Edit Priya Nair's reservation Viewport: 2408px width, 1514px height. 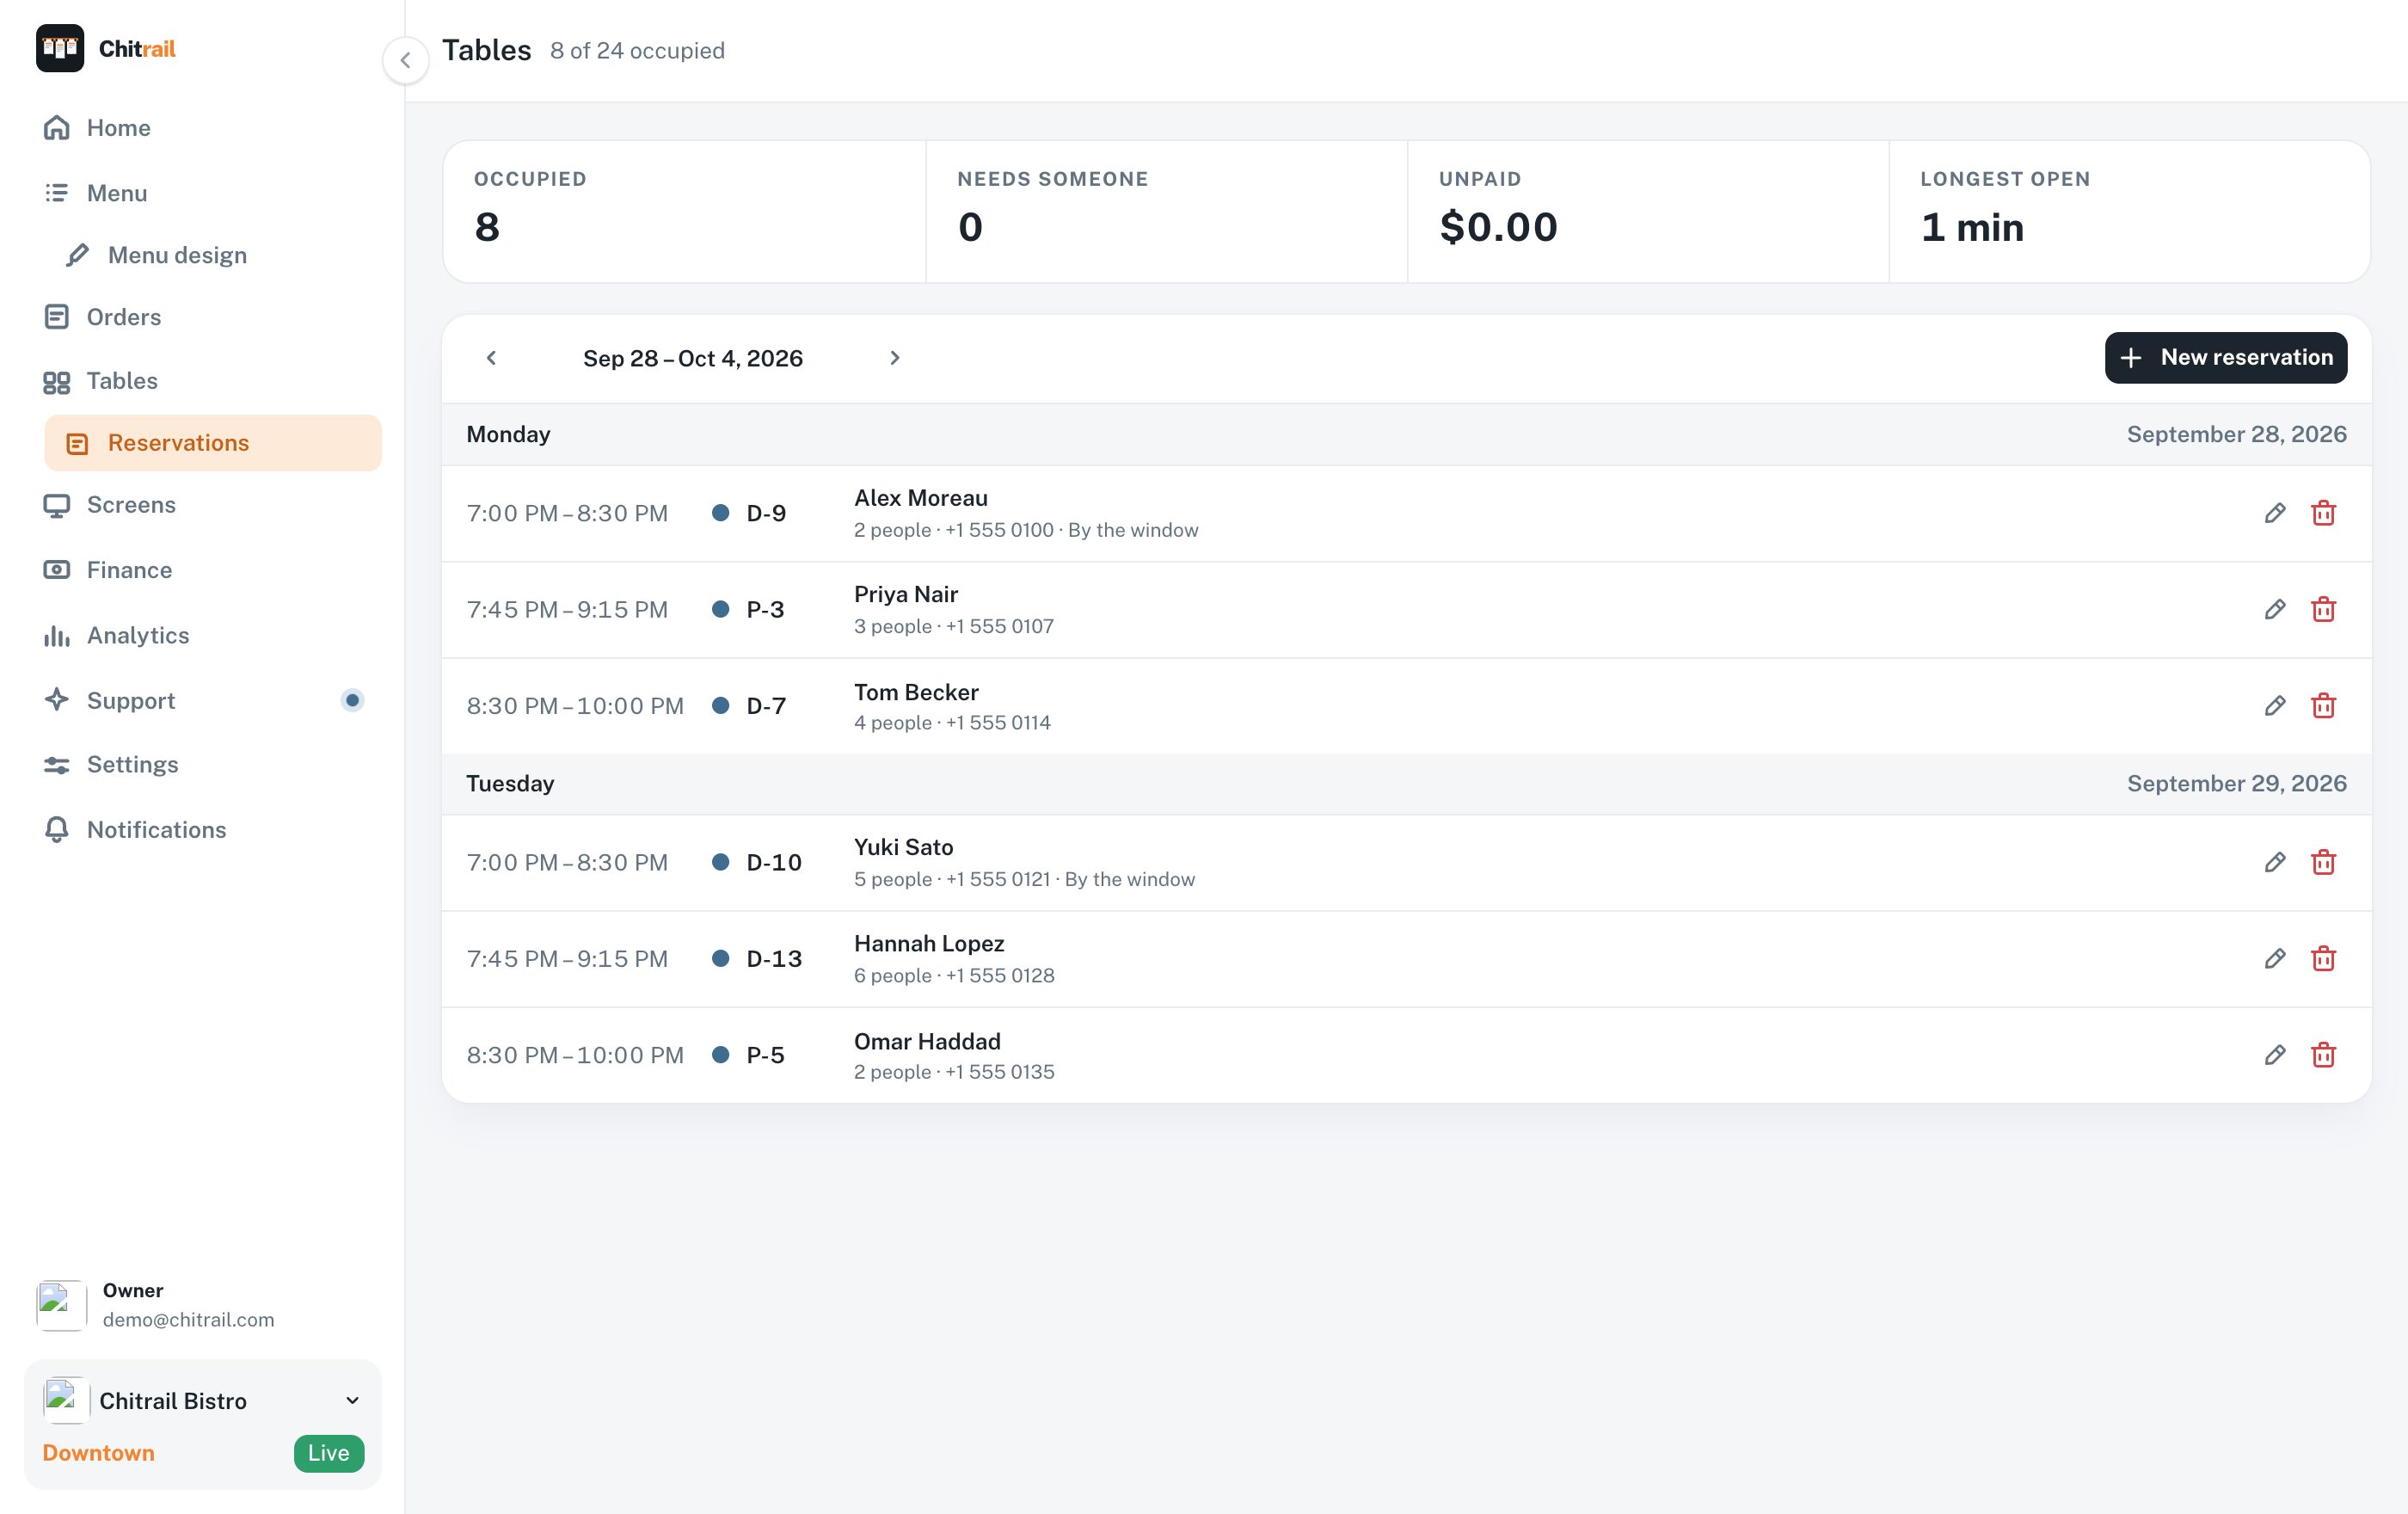(x=2274, y=609)
